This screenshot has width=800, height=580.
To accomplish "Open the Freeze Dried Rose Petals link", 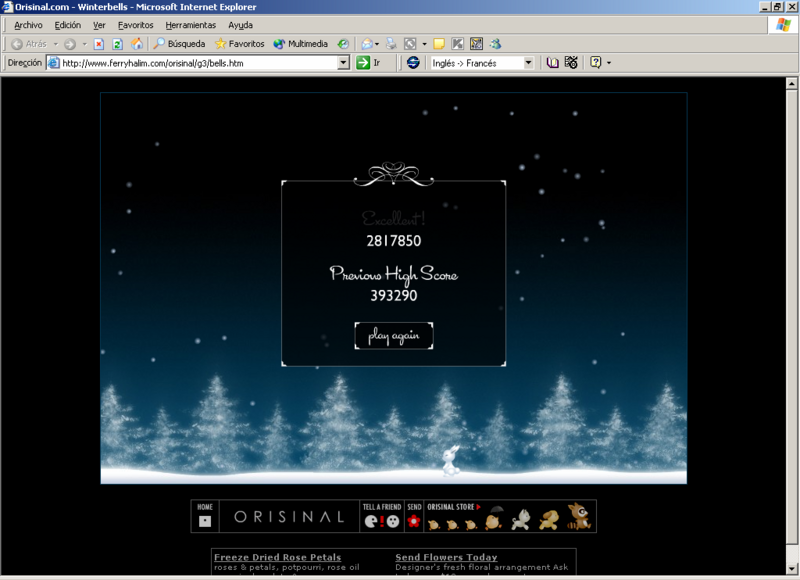I will (277, 557).
